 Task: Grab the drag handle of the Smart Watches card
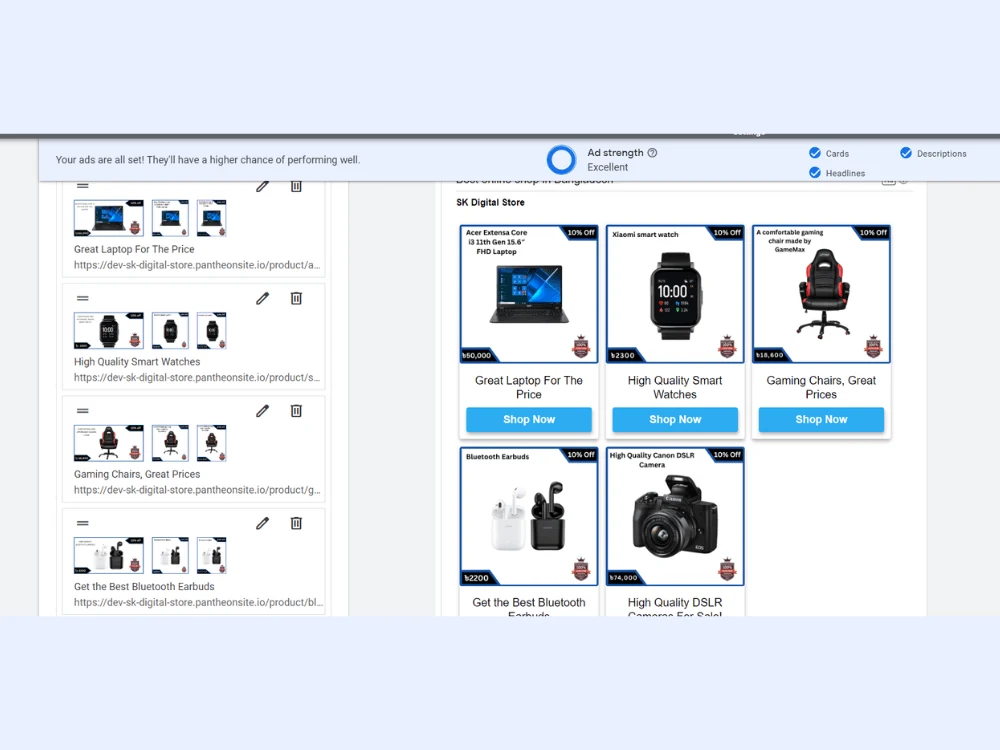pos(82,298)
